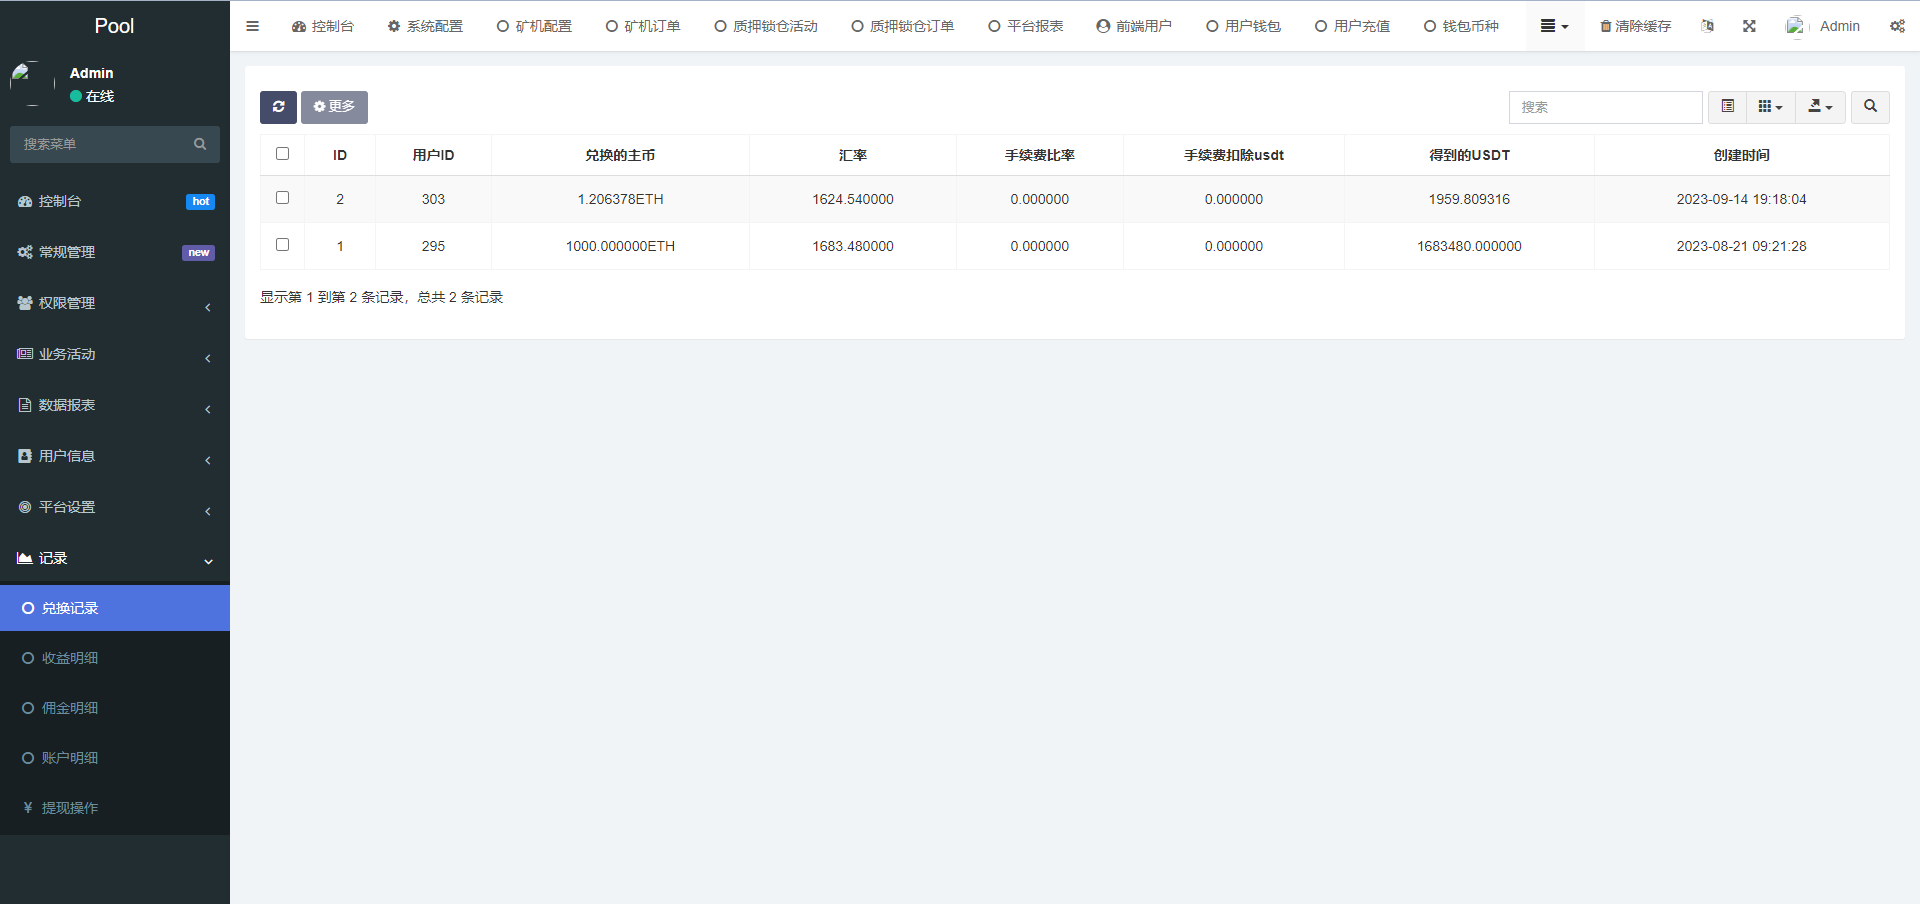Viewport: 1920px width, 904px height.
Task: Click the settings gear icon at top right
Action: (x=1897, y=26)
